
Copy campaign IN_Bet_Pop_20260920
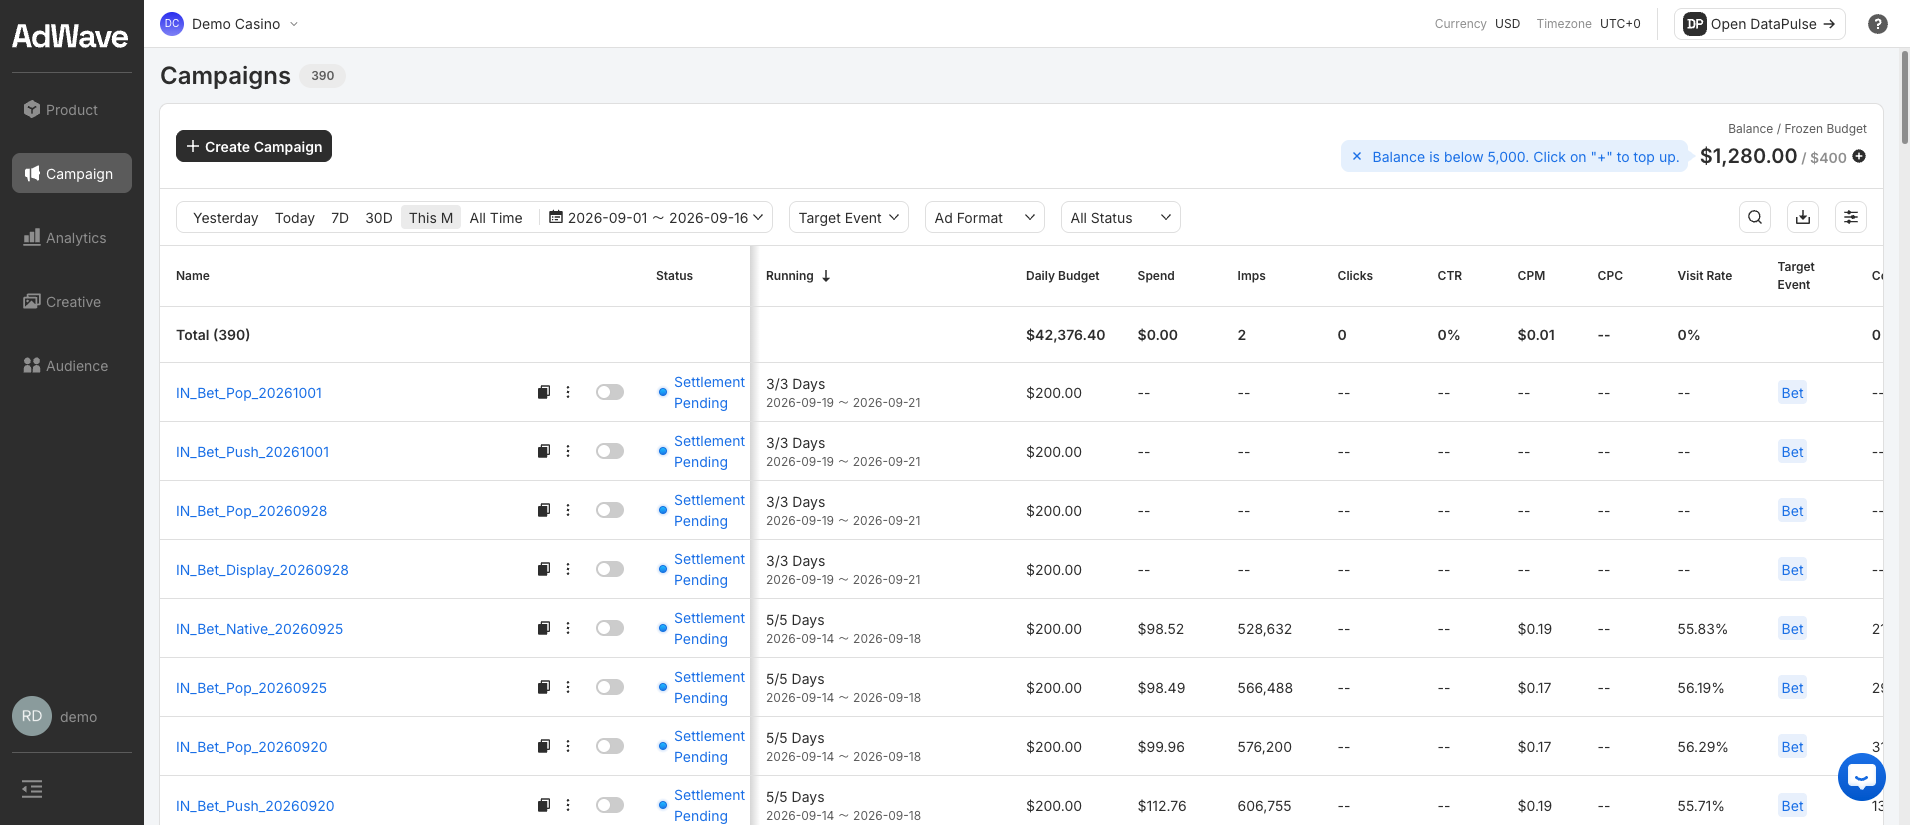coord(544,746)
